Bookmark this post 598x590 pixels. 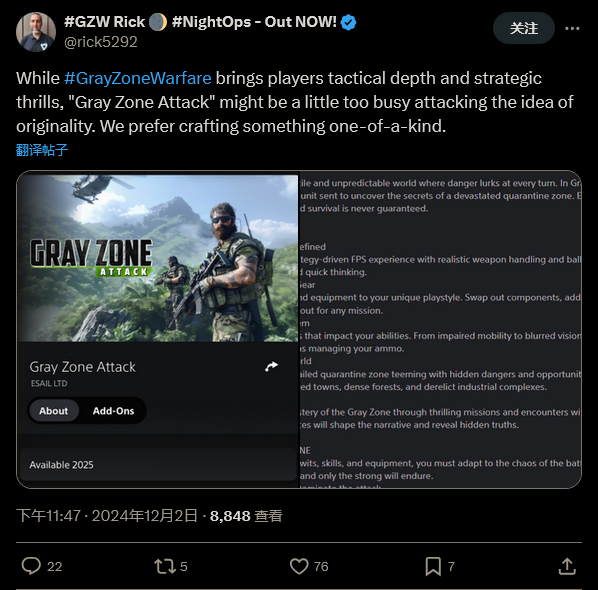433,566
